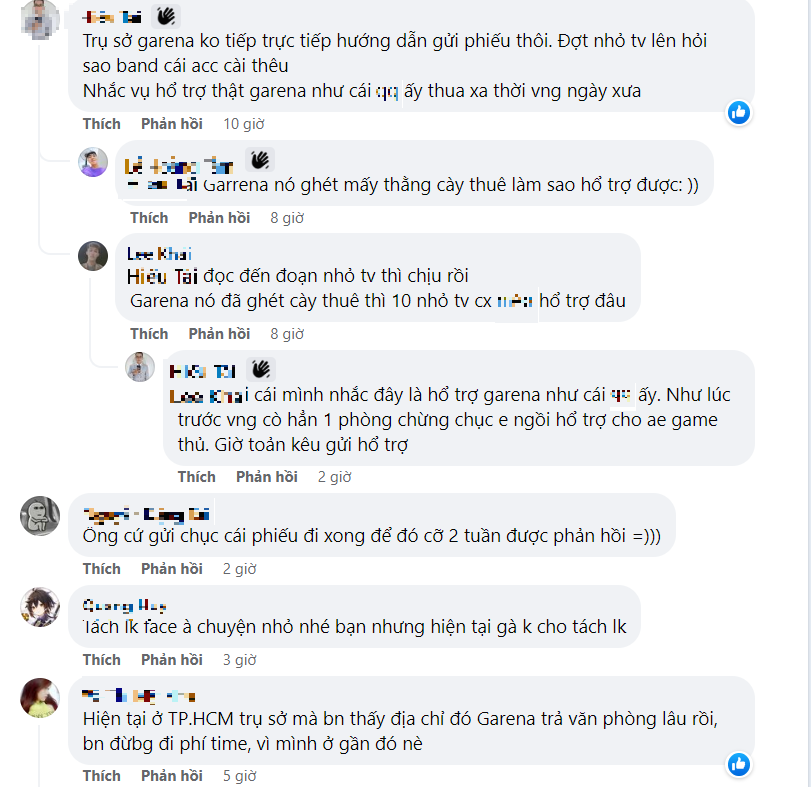This screenshot has height=787, width=811.
Task: Reply to the Tách lk face comment
Action: point(172,660)
